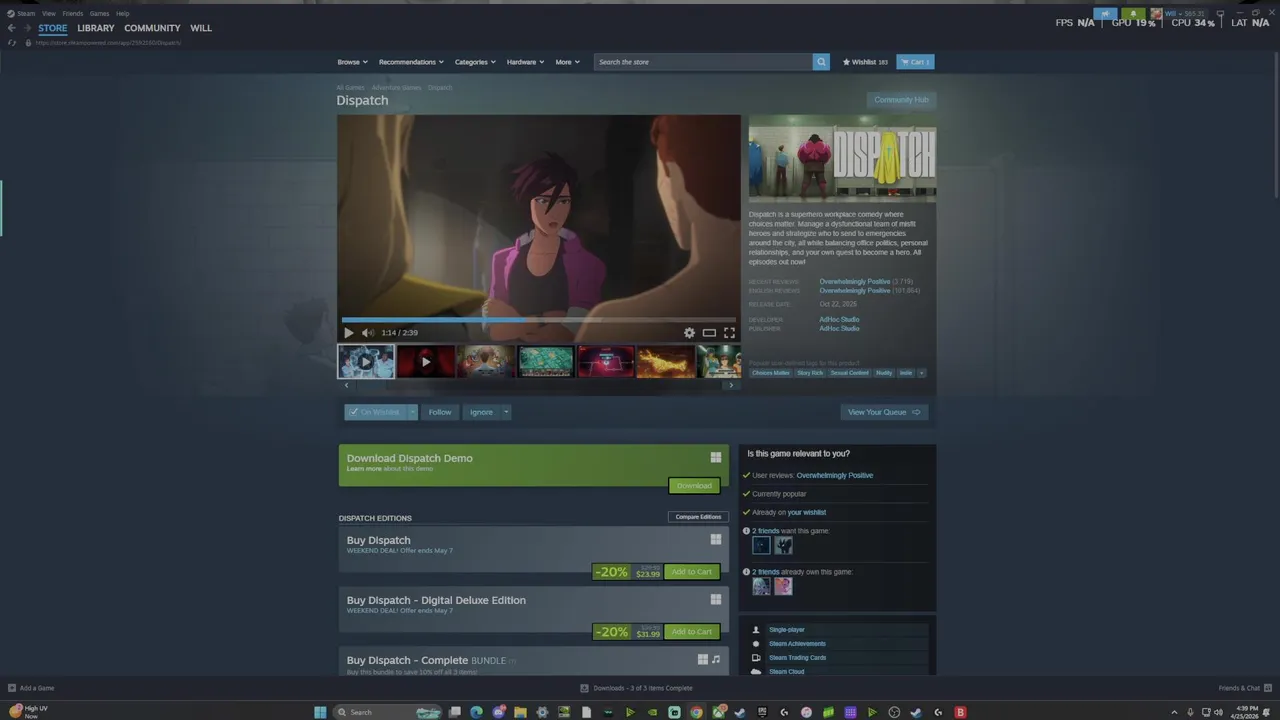1280x720 pixels.
Task: Click the Windows taskbar Search box
Action: point(387,712)
